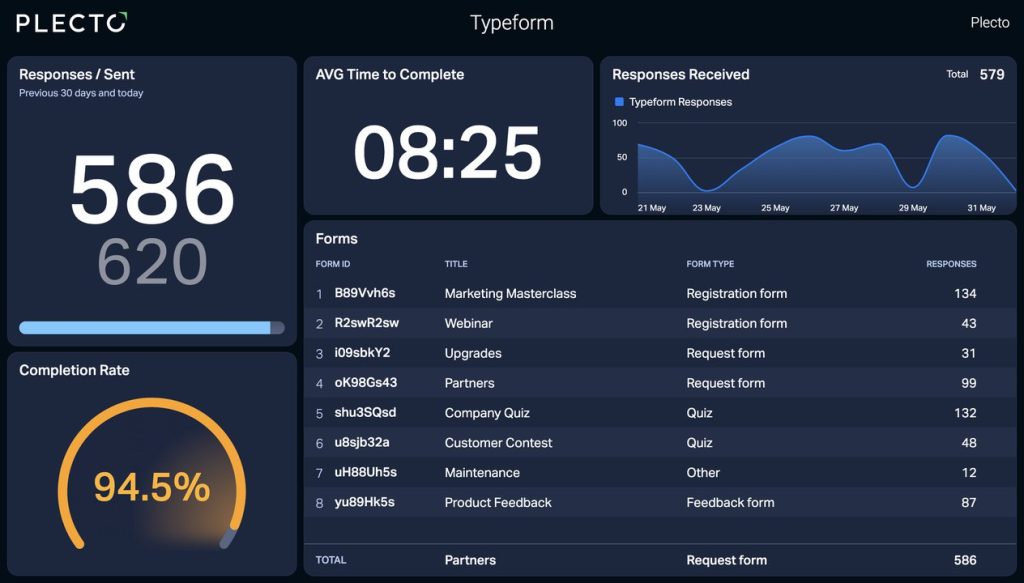
Task: Select the Customer Contest row
Action: pos(660,443)
